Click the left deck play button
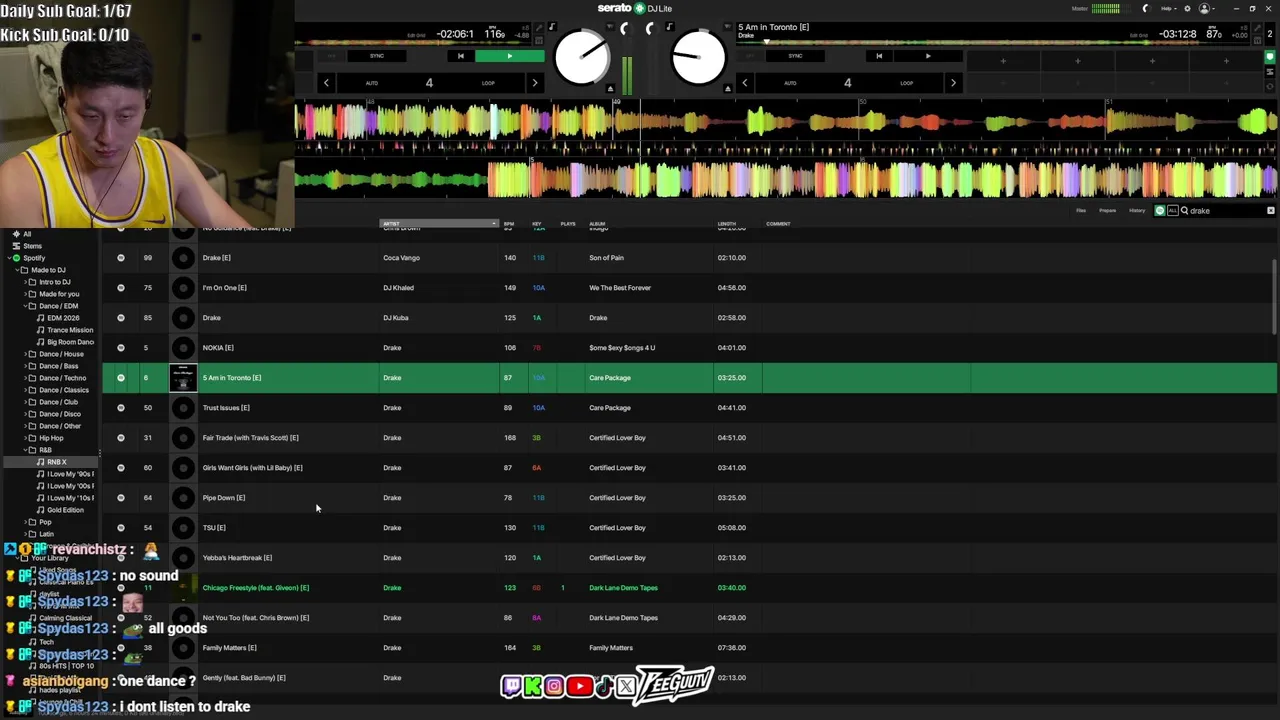The height and width of the screenshot is (720, 1280). tap(509, 56)
